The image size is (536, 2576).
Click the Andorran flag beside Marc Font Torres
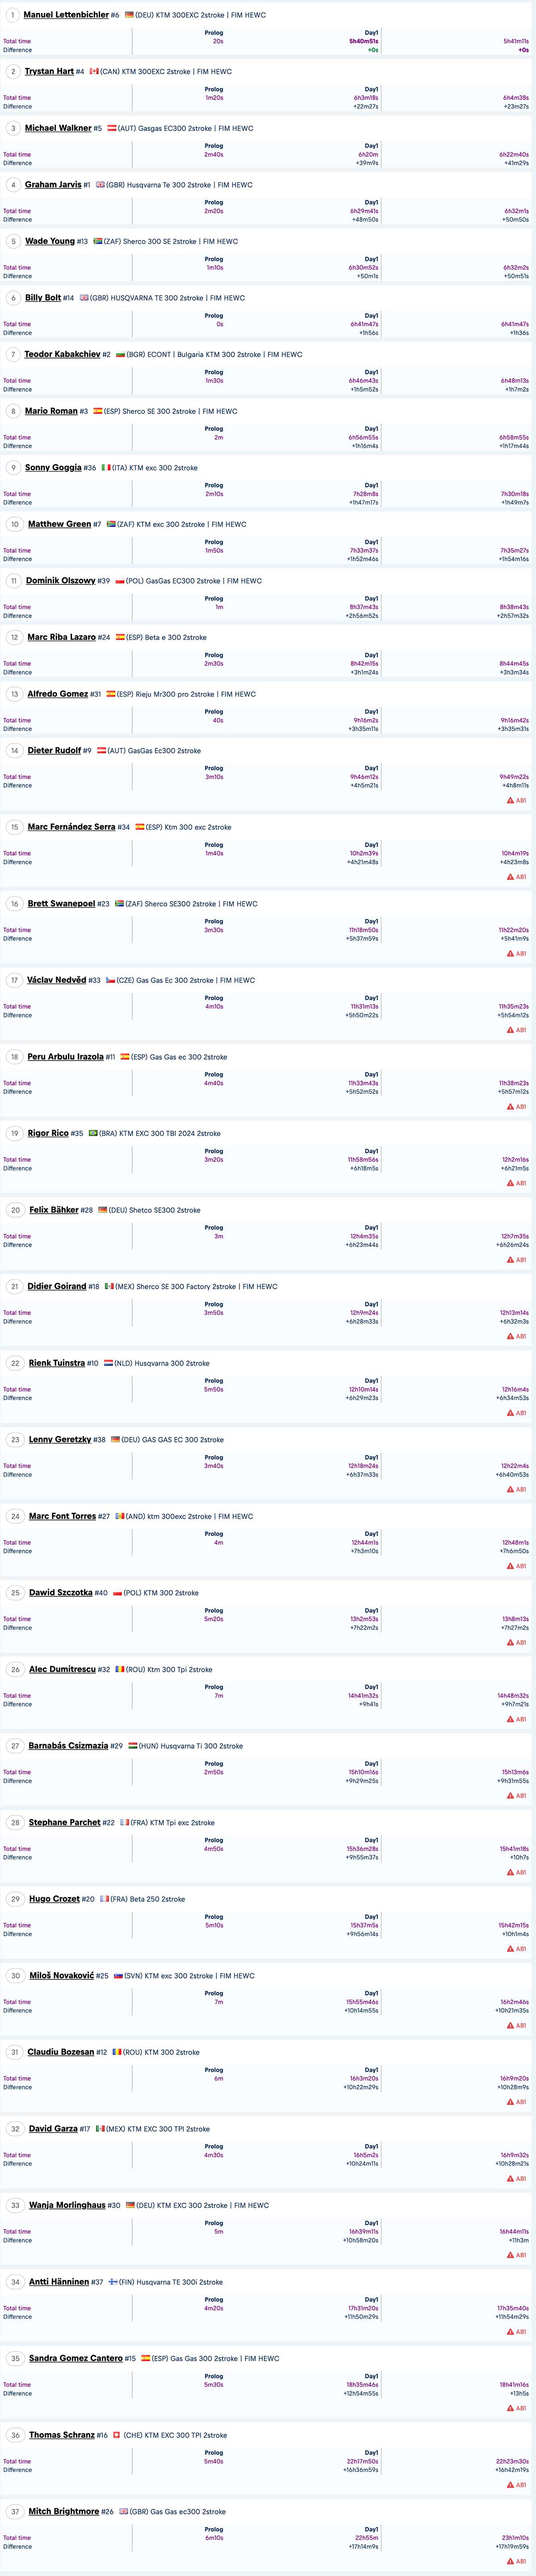(x=119, y=1517)
